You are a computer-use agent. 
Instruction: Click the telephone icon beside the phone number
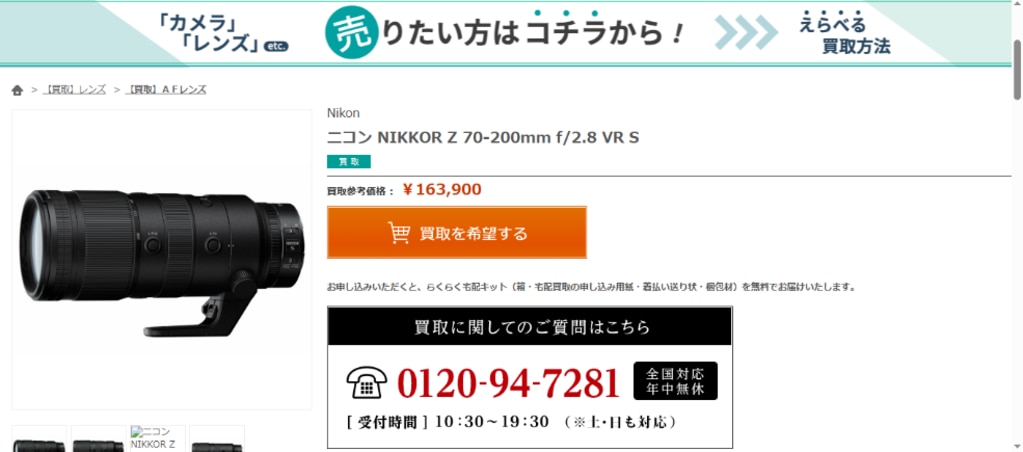coord(367,382)
